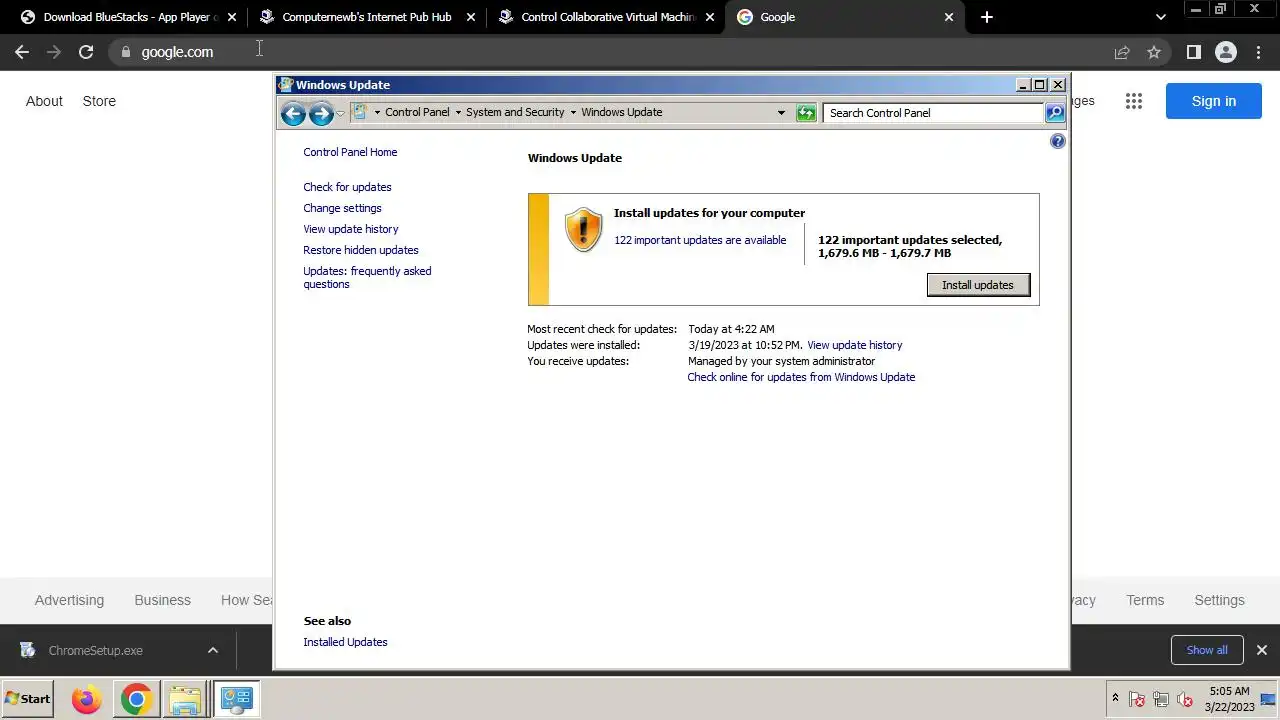The height and width of the screenshot is (720, 1280).
Task: Click Chrome back navigation arrow
Action: [22, 52]
